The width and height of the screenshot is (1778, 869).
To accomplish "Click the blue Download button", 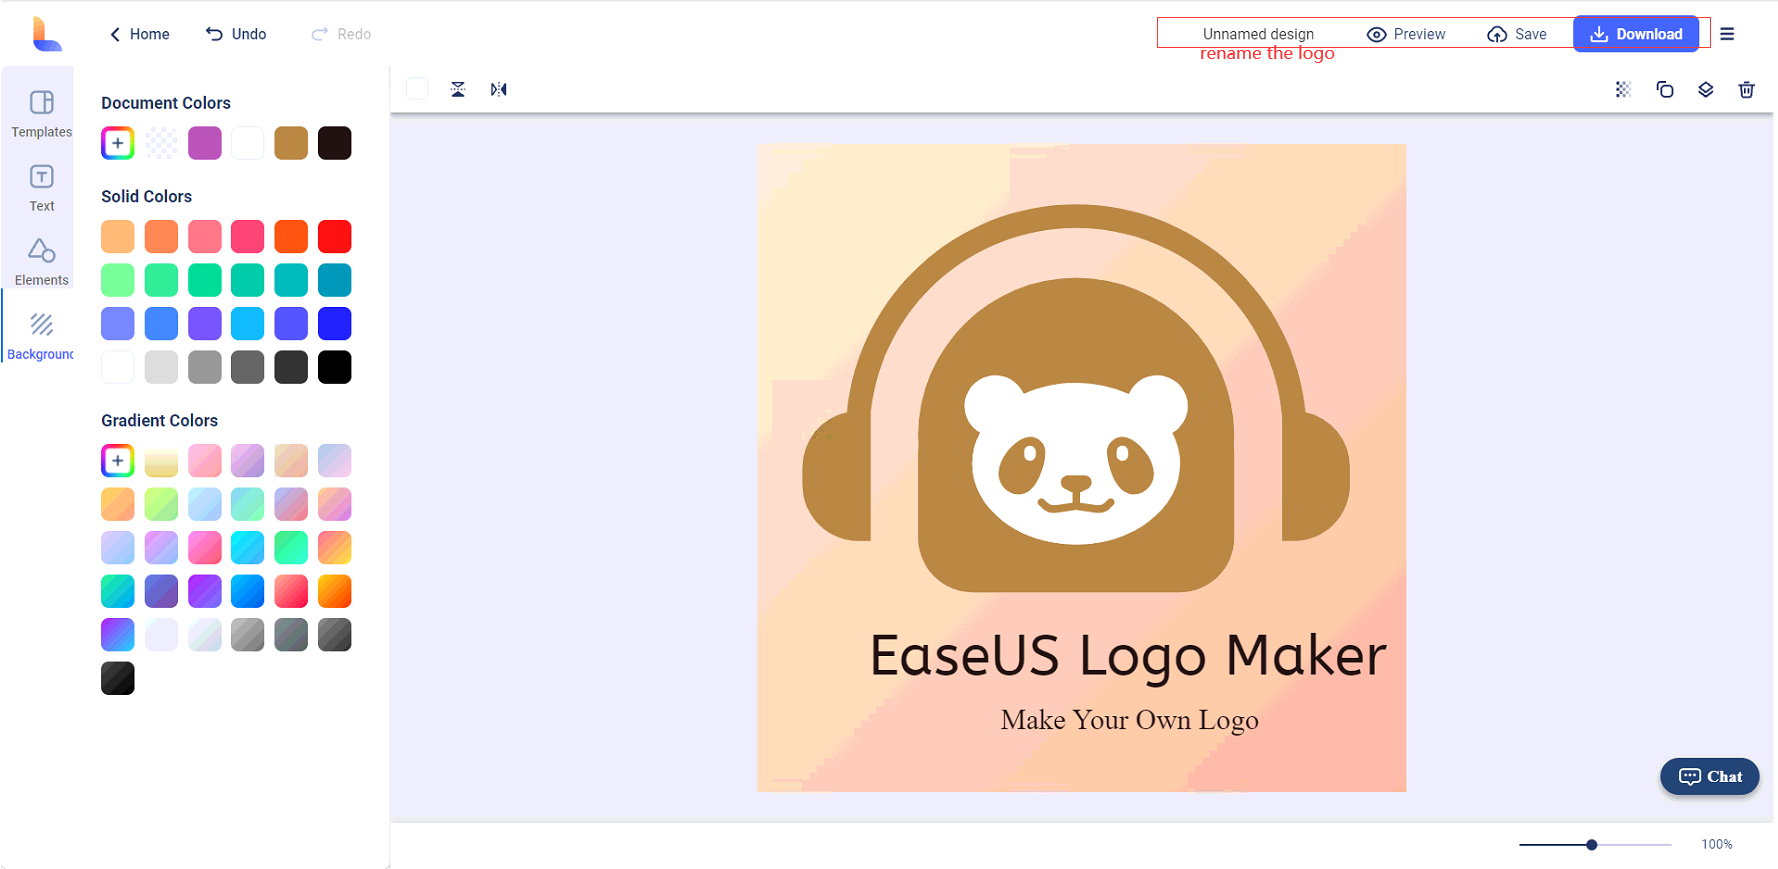I will click(1636, 34).
